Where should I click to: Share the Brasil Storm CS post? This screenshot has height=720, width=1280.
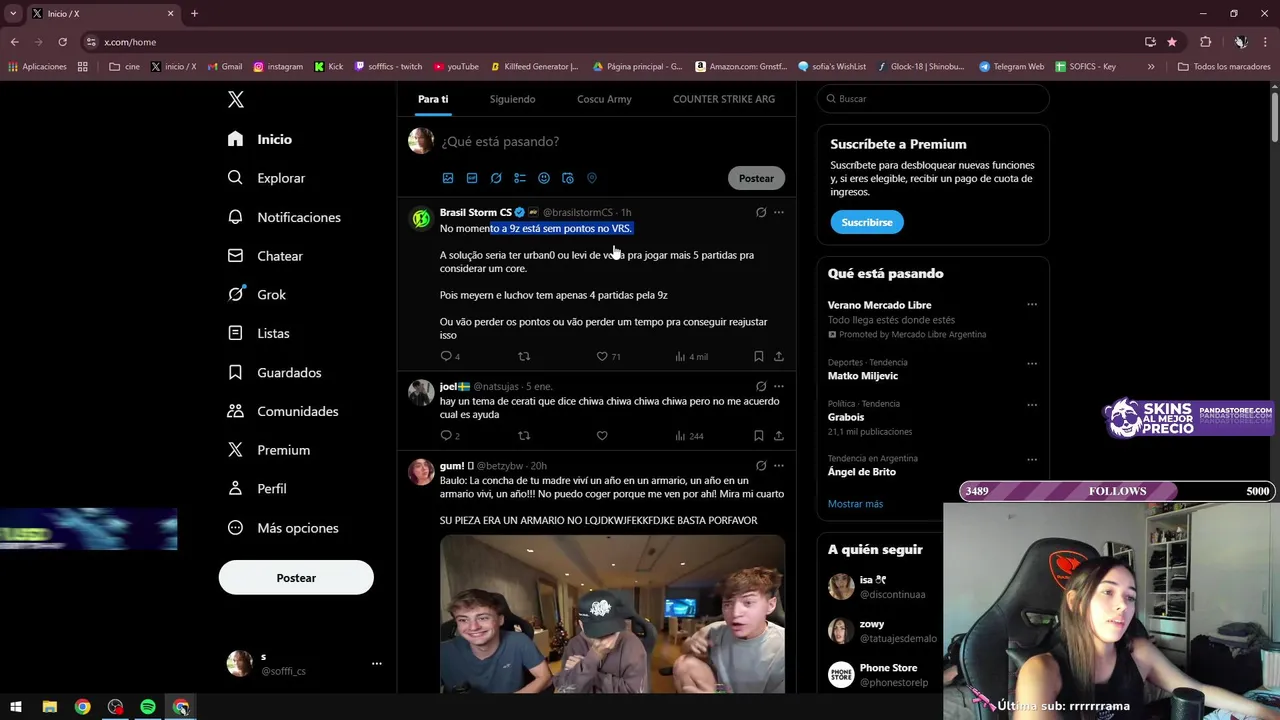[x=779, y=356]
